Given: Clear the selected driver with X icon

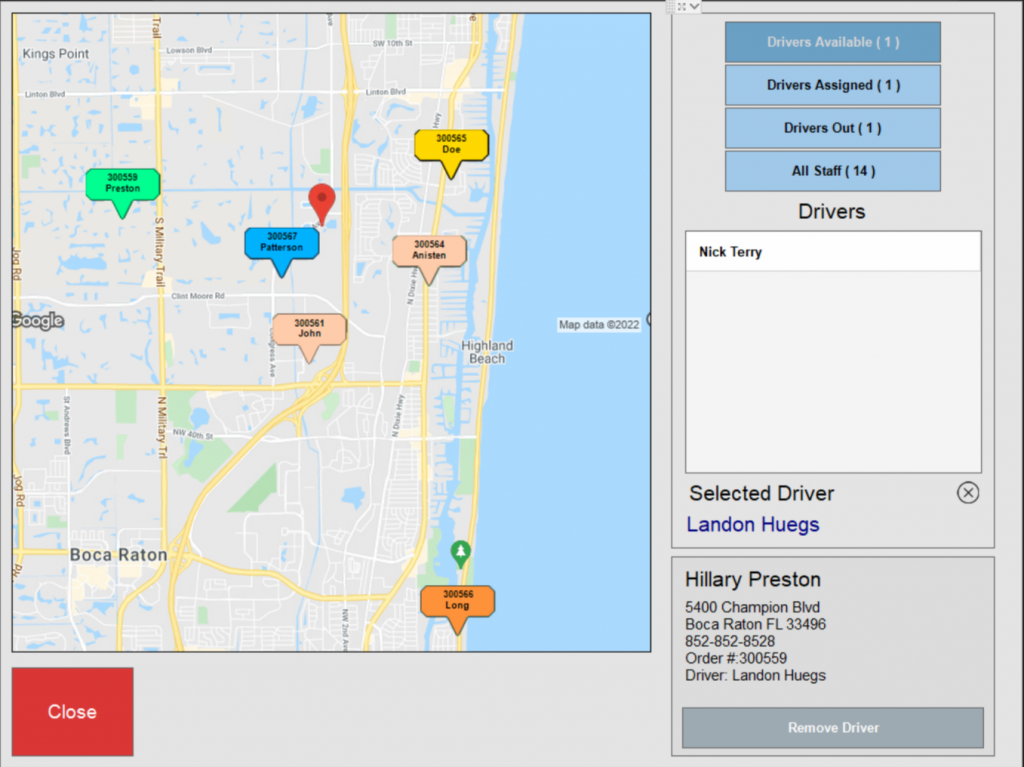Looking at the screenshot, I should pyautogui.click(x=968, y=493).
